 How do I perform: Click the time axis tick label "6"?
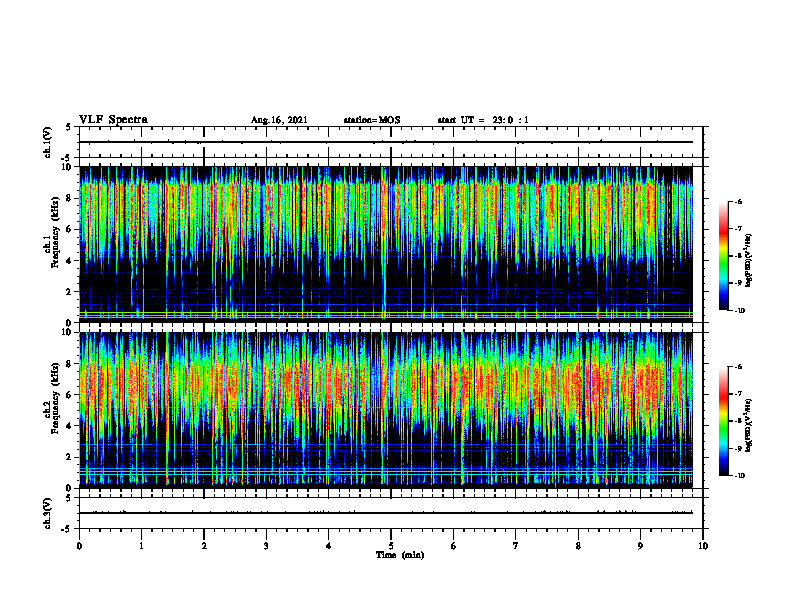(x=454, y=546)
